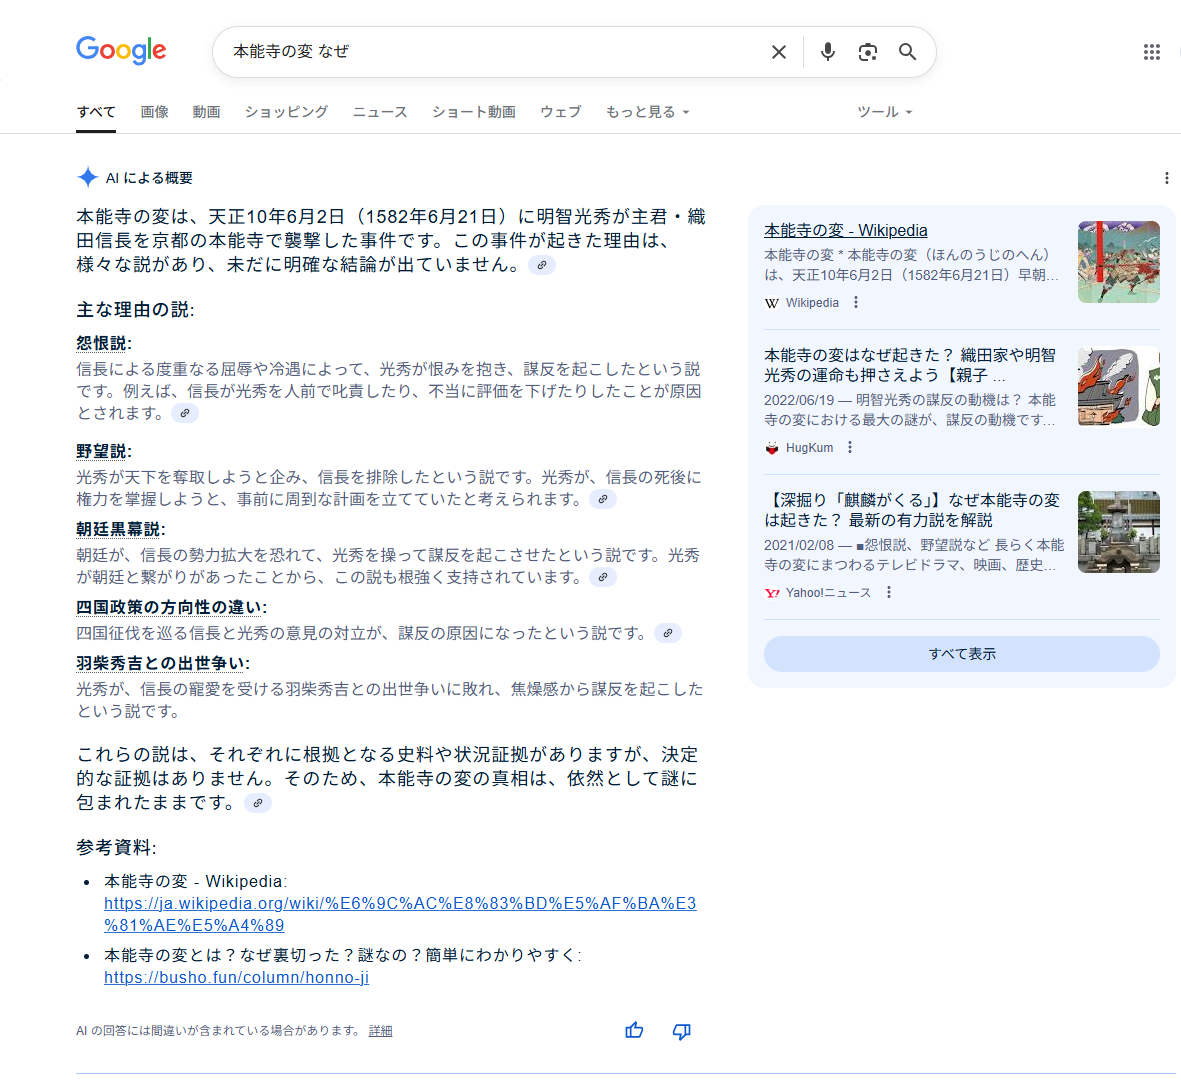Open the Wikipedia source thumbnail image
The width and height of the screenshot is (1181, 1080).
[x=1118, y=262]
